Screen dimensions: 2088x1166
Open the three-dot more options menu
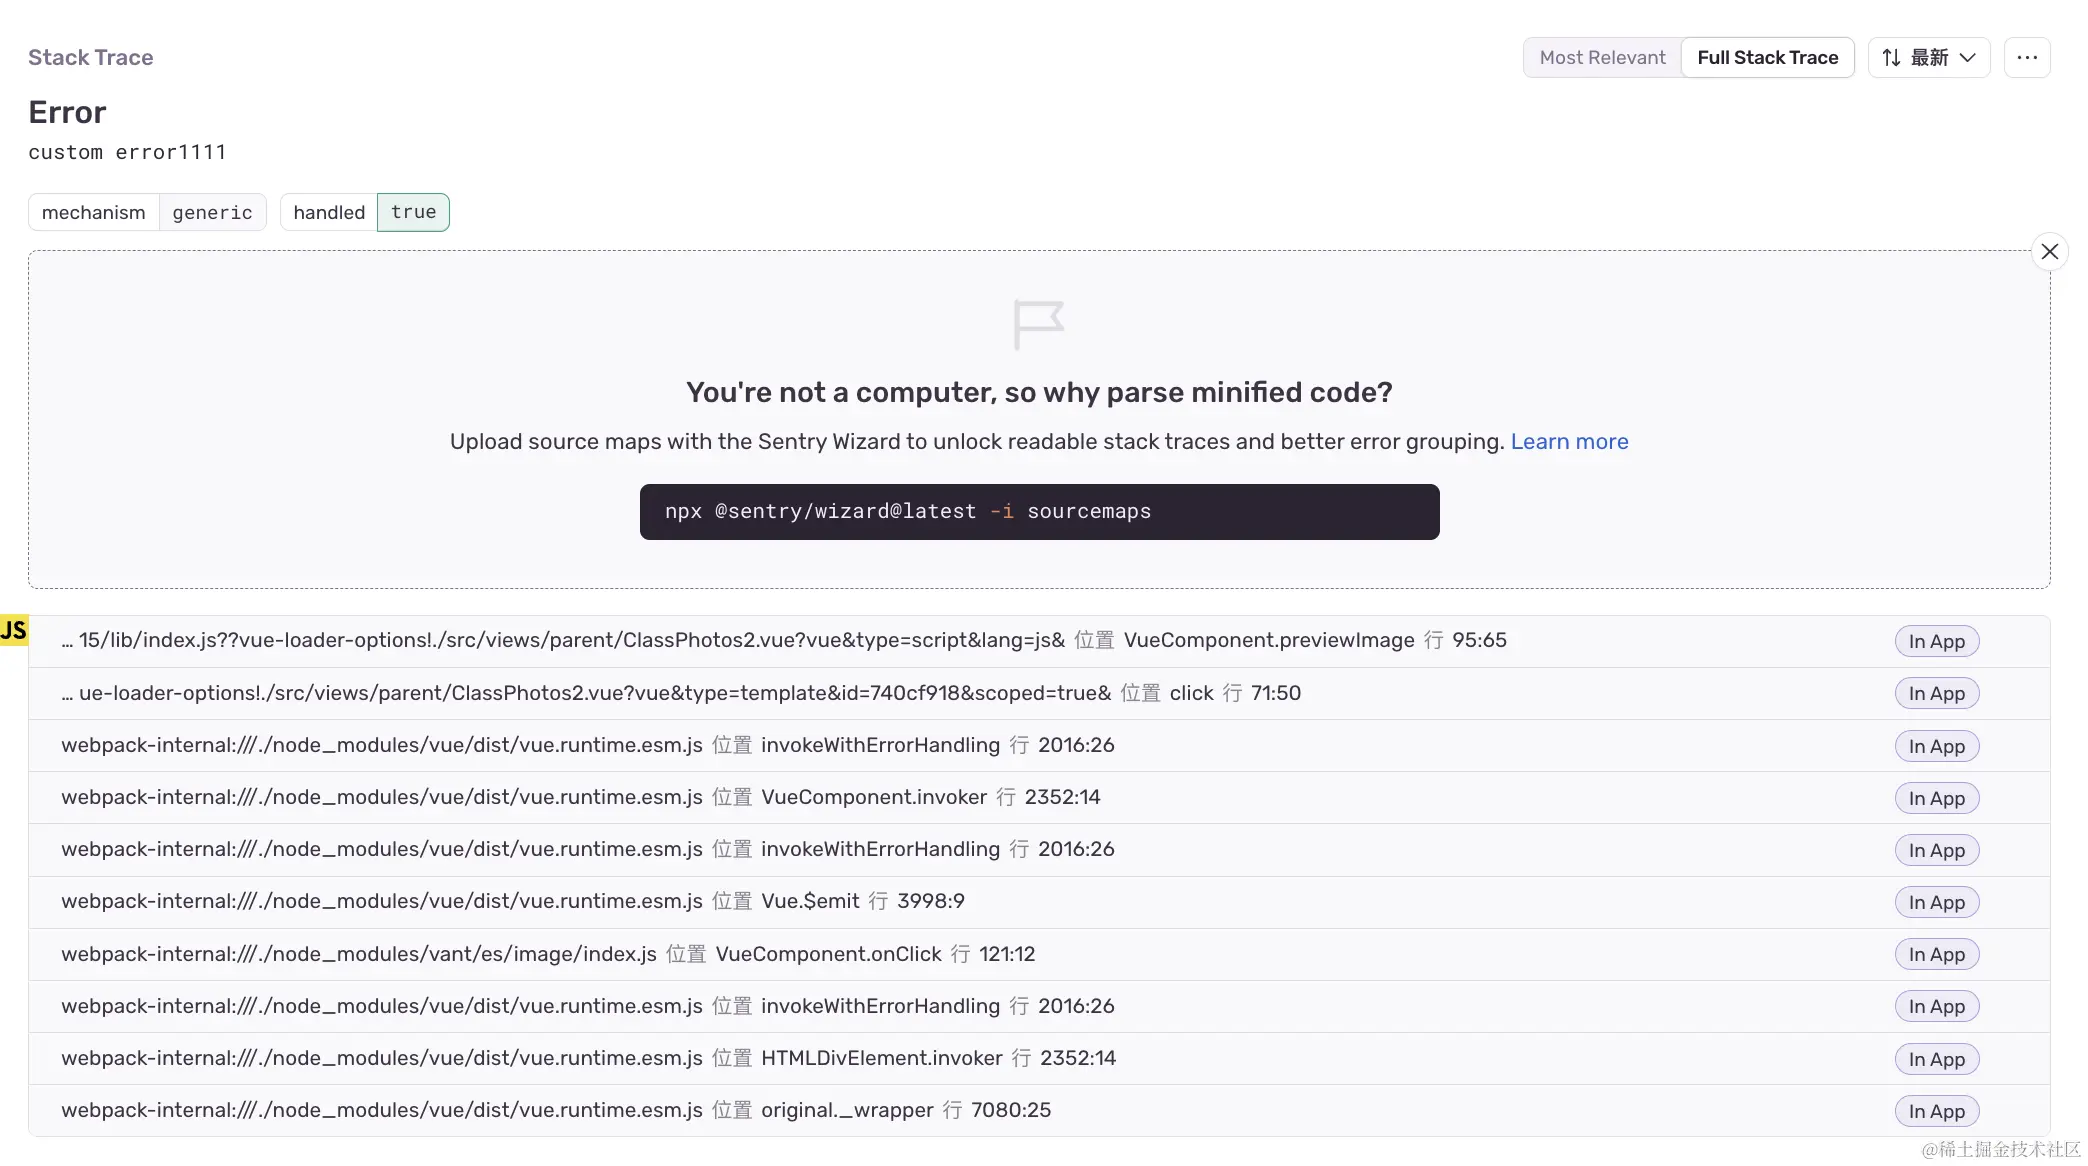[x=2027, y=58]
